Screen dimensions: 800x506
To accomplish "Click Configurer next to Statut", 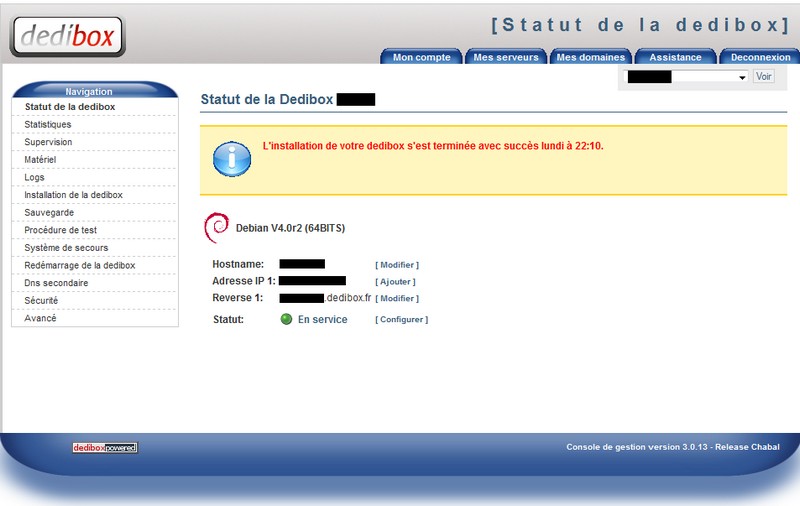I will tap(402, 319).
